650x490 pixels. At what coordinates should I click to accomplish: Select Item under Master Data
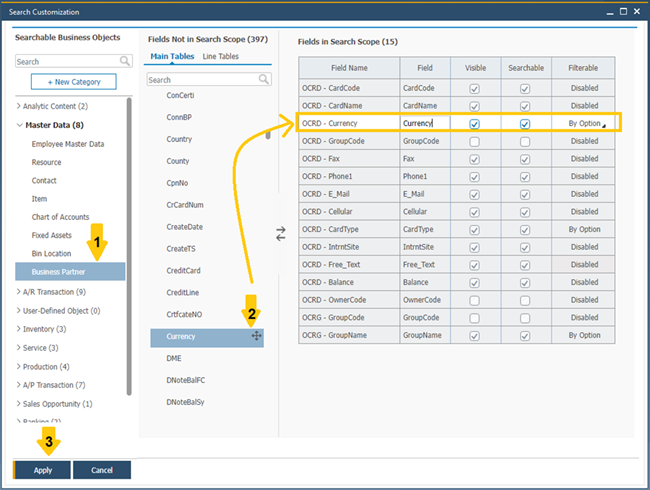[39, 199]
